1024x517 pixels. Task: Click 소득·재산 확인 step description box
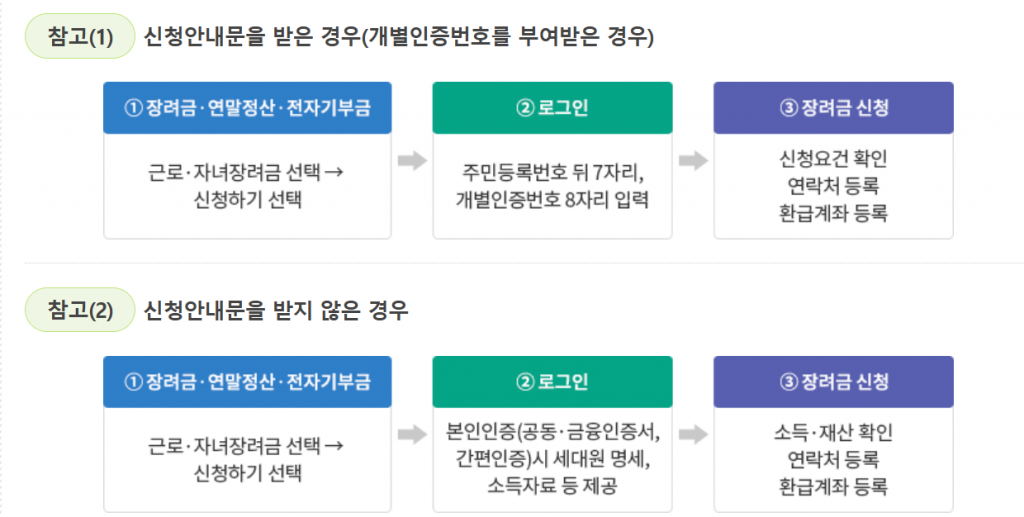click(833, 460)
